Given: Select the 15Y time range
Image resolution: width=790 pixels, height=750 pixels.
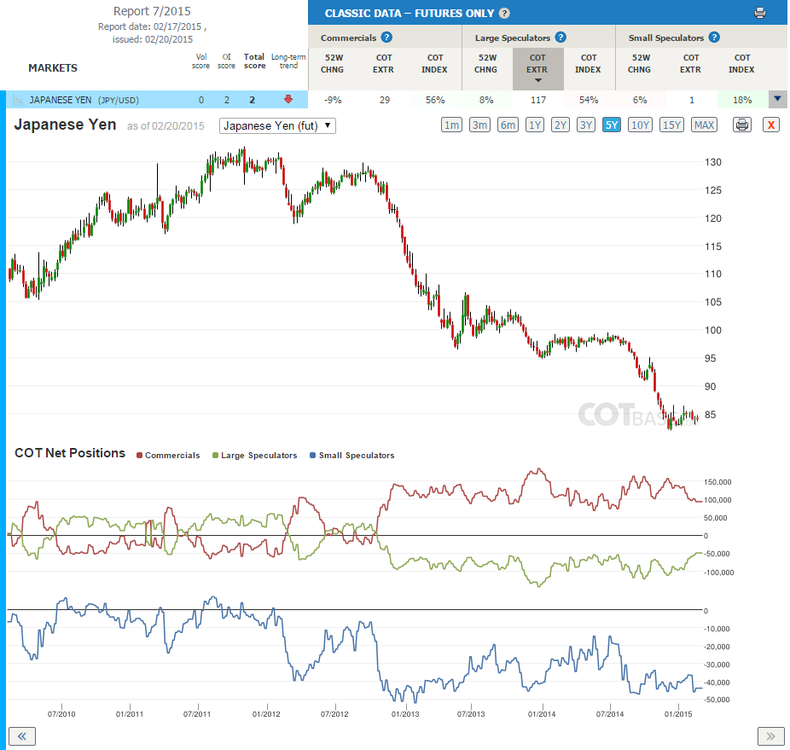Looking at the screenshot, I should (x=672, y=125).
